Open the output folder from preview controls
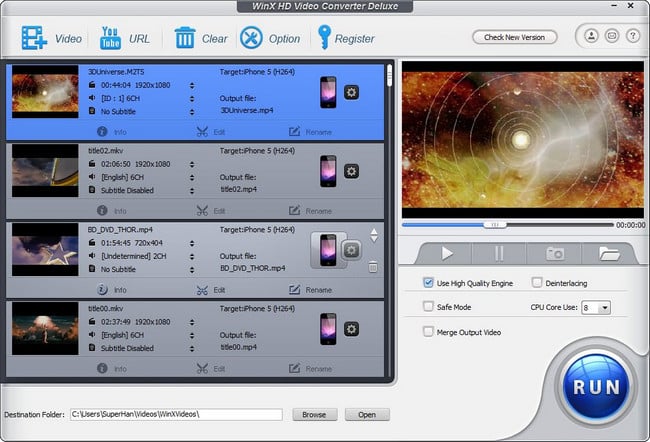This screenshot has width=650, height=442. 609,253
